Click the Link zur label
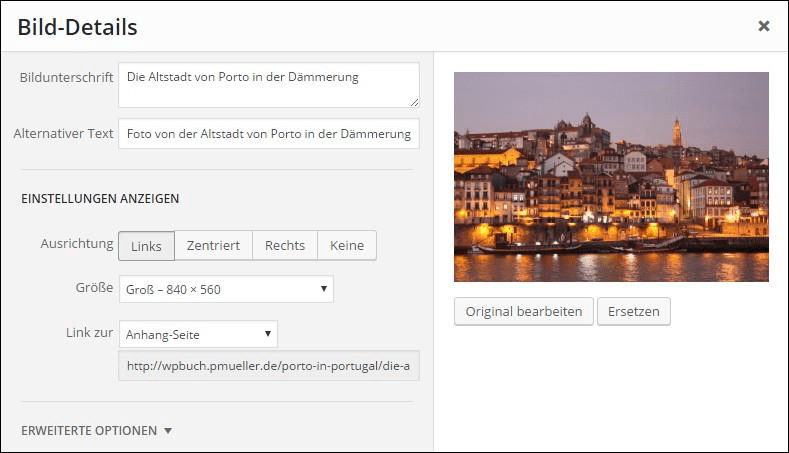The height and width of the screenshot is (453, 789). (89, 333)
